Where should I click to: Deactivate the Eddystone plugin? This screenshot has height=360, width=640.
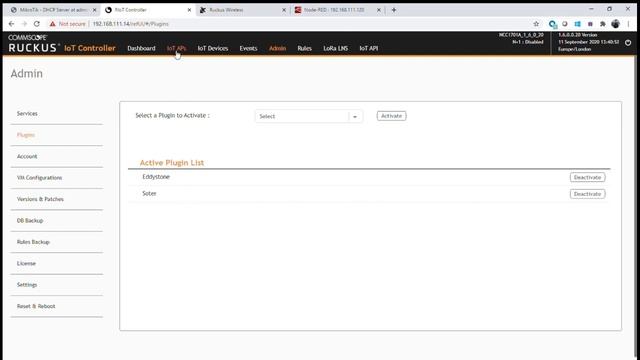pyautogui.click(x=587, y=178)
